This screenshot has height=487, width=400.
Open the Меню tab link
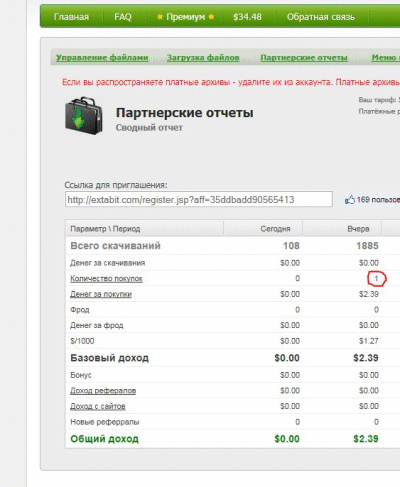click(x=386, y=58)
